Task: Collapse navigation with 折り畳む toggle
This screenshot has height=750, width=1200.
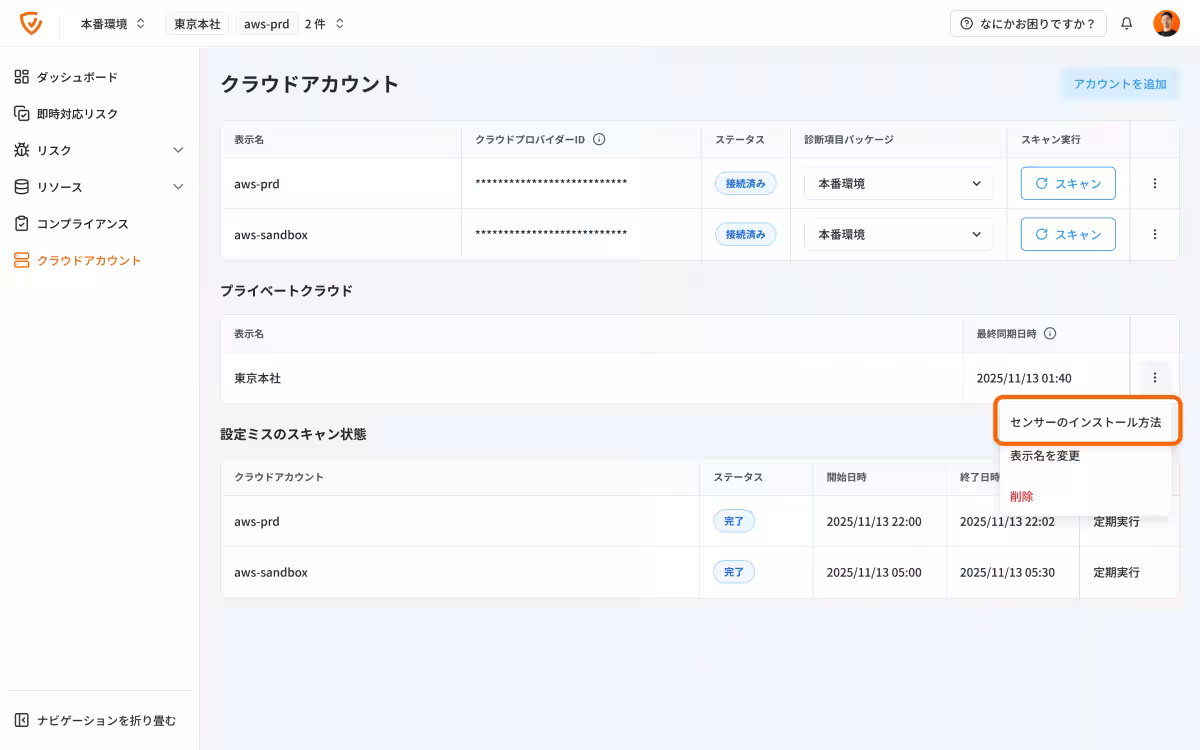Action: [93, 719]
